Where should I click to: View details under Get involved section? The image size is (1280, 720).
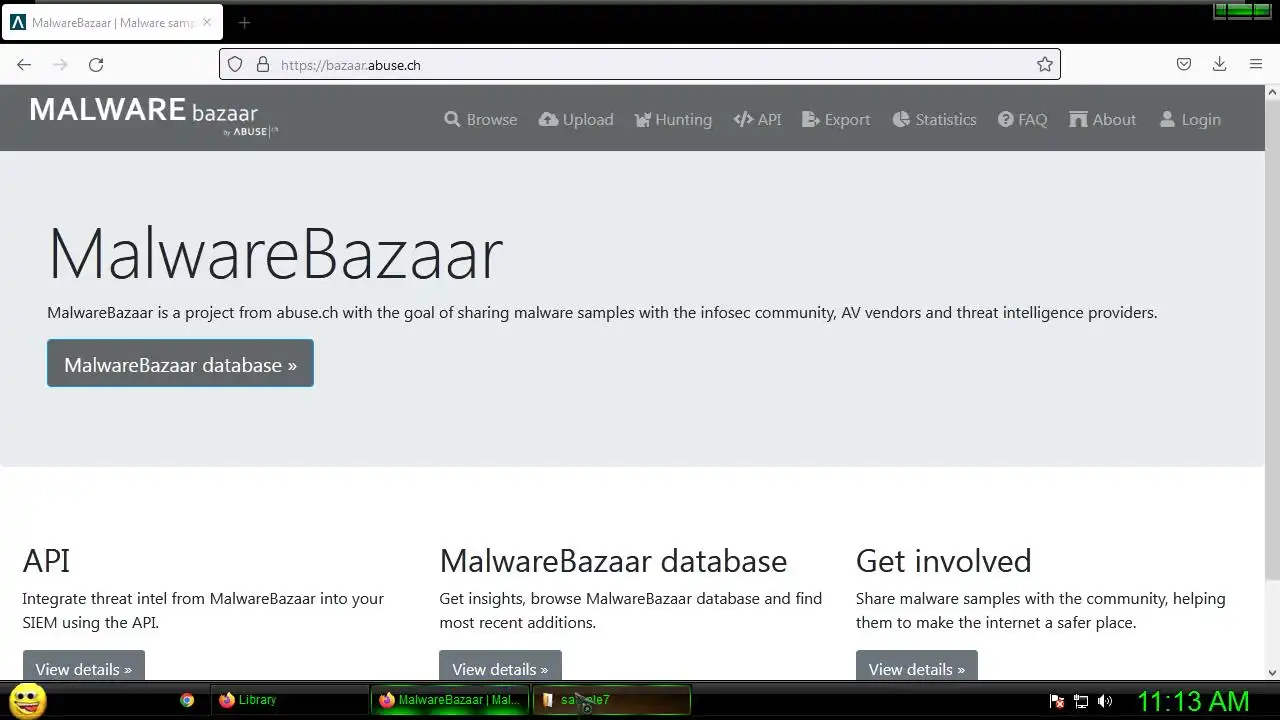(x=917, y=669)
